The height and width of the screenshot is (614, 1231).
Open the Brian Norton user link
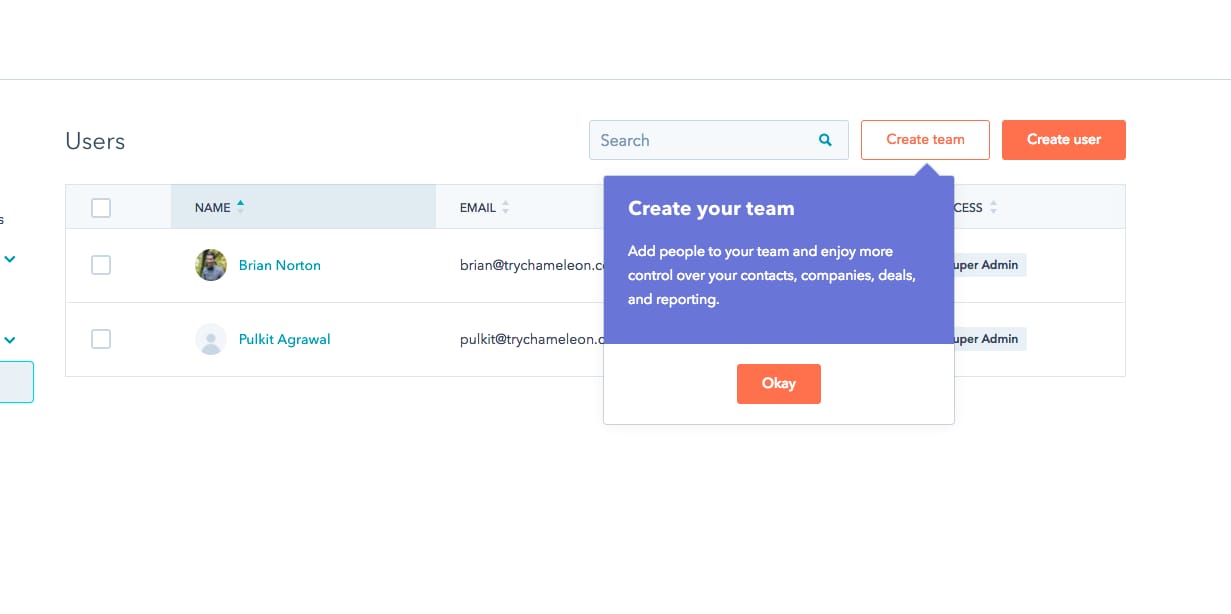[x=280, y=265]
